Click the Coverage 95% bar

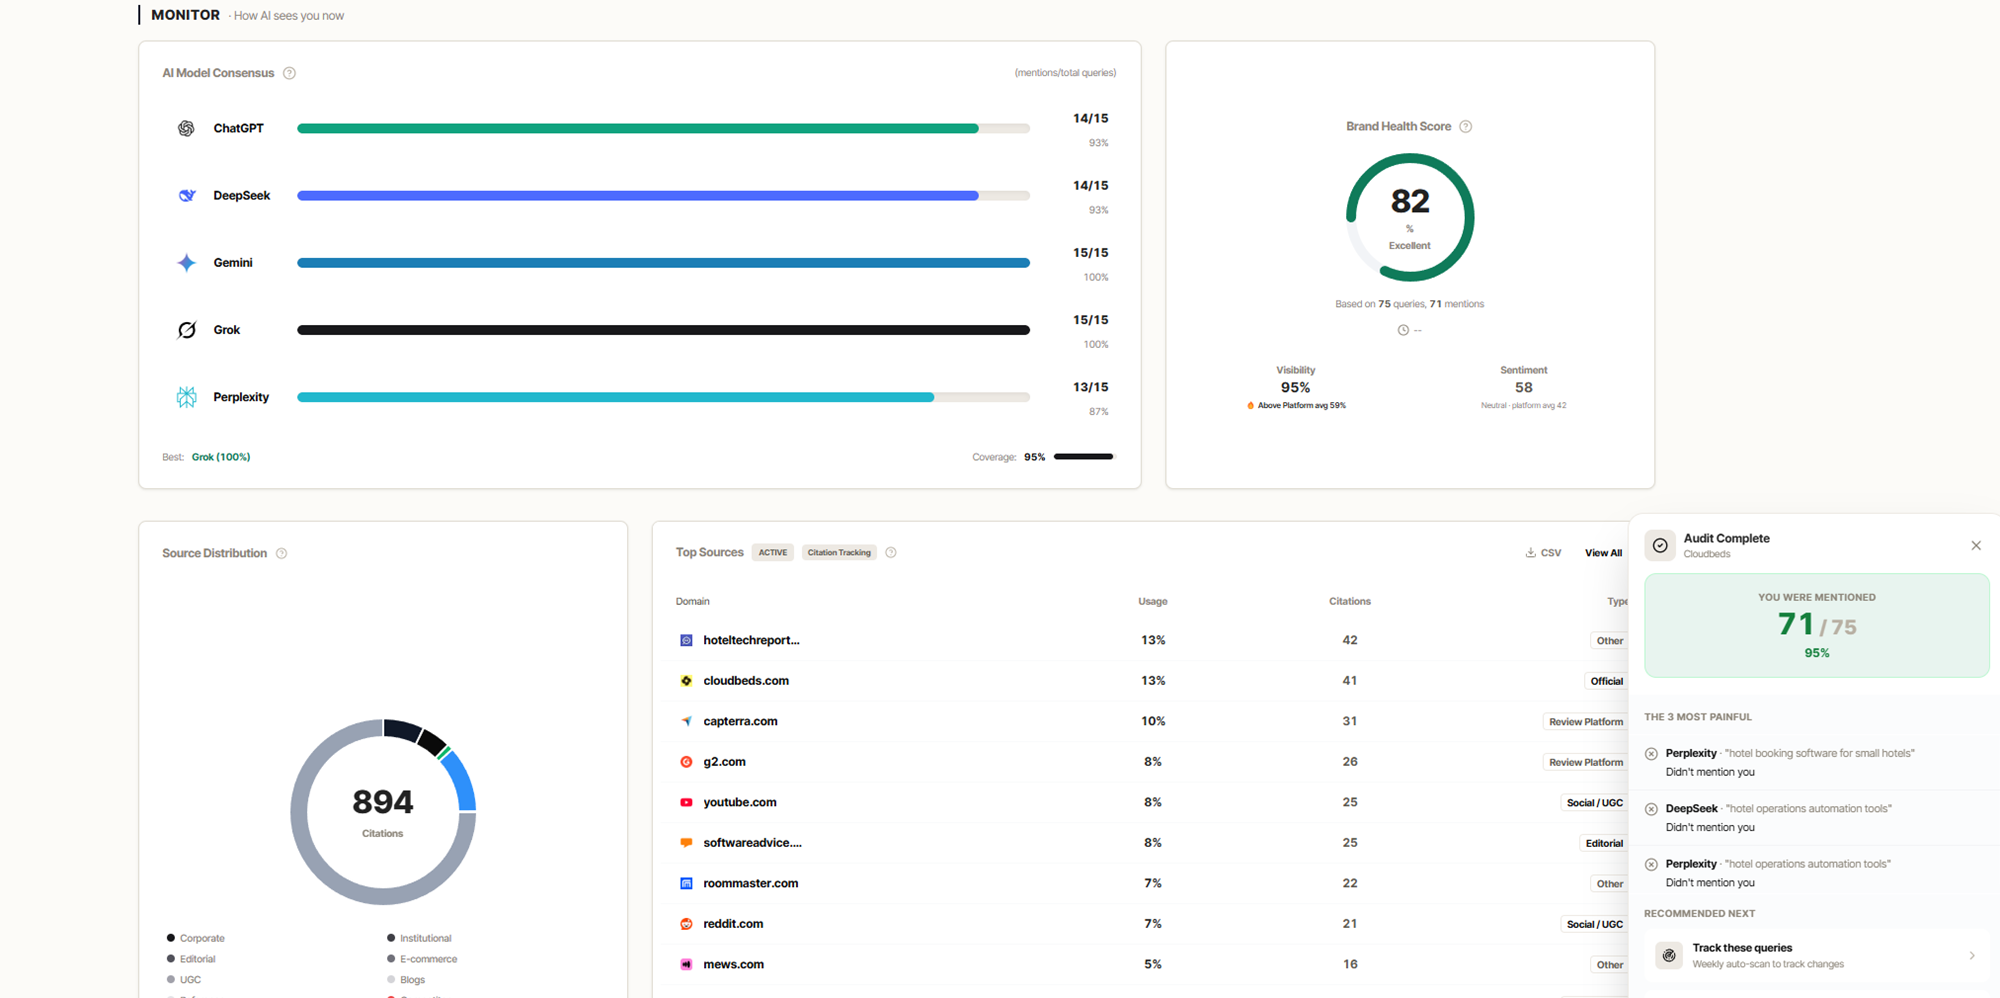1083,457
